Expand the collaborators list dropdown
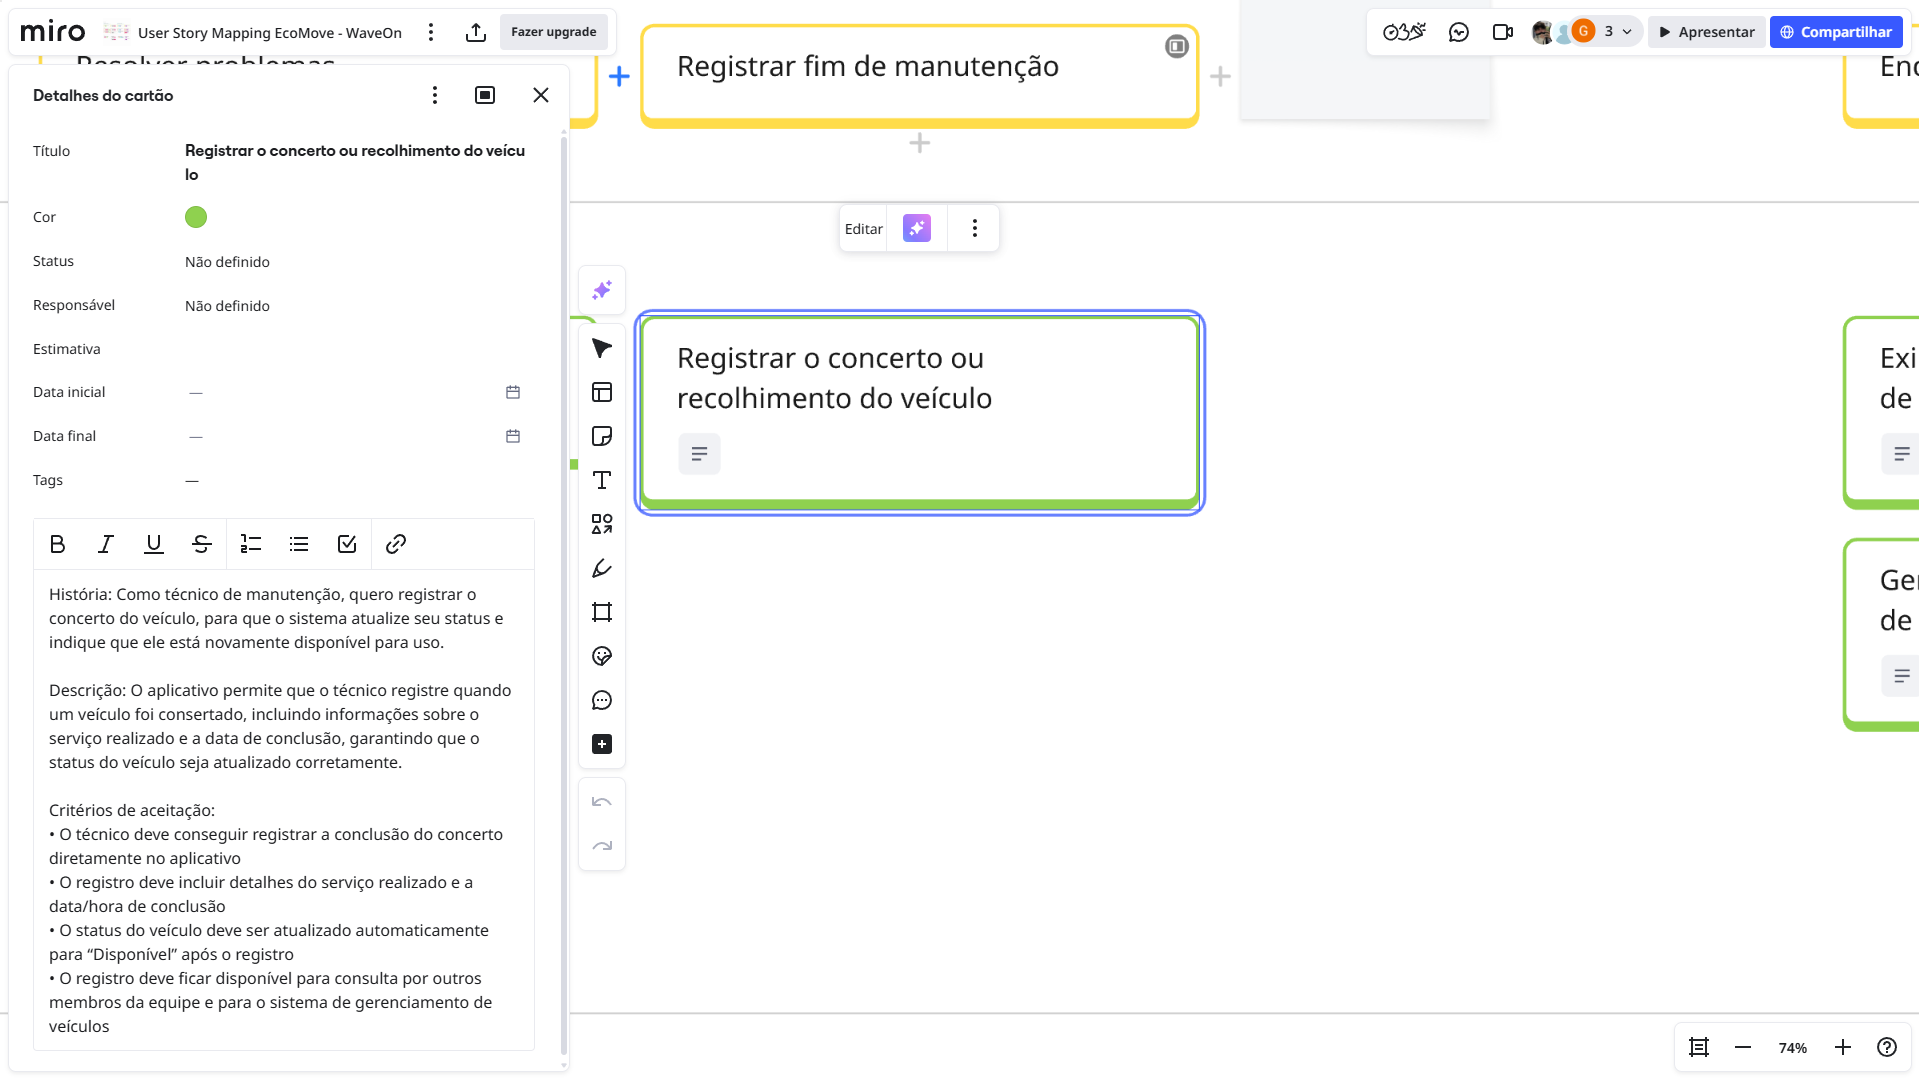This screenshot has width=1919, height=1079. (x=1627, y=32)
